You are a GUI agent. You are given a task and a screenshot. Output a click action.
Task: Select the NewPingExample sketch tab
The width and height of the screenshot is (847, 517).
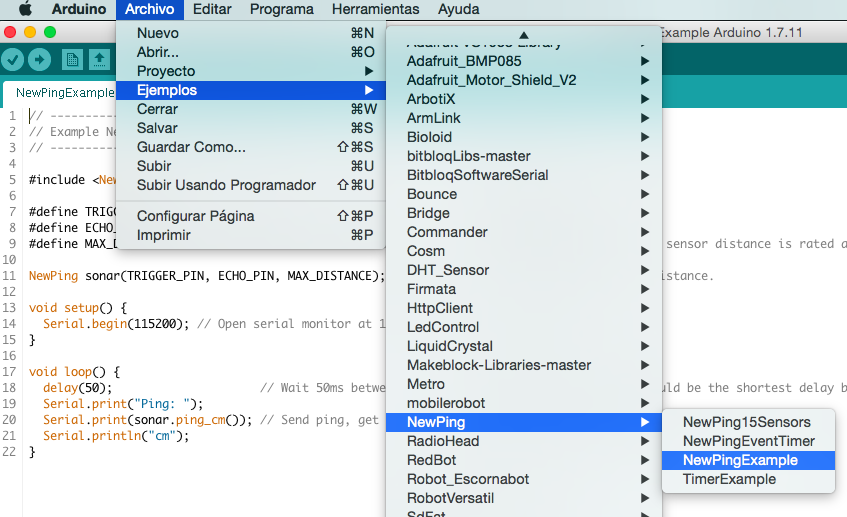click(x=62, y=93)
